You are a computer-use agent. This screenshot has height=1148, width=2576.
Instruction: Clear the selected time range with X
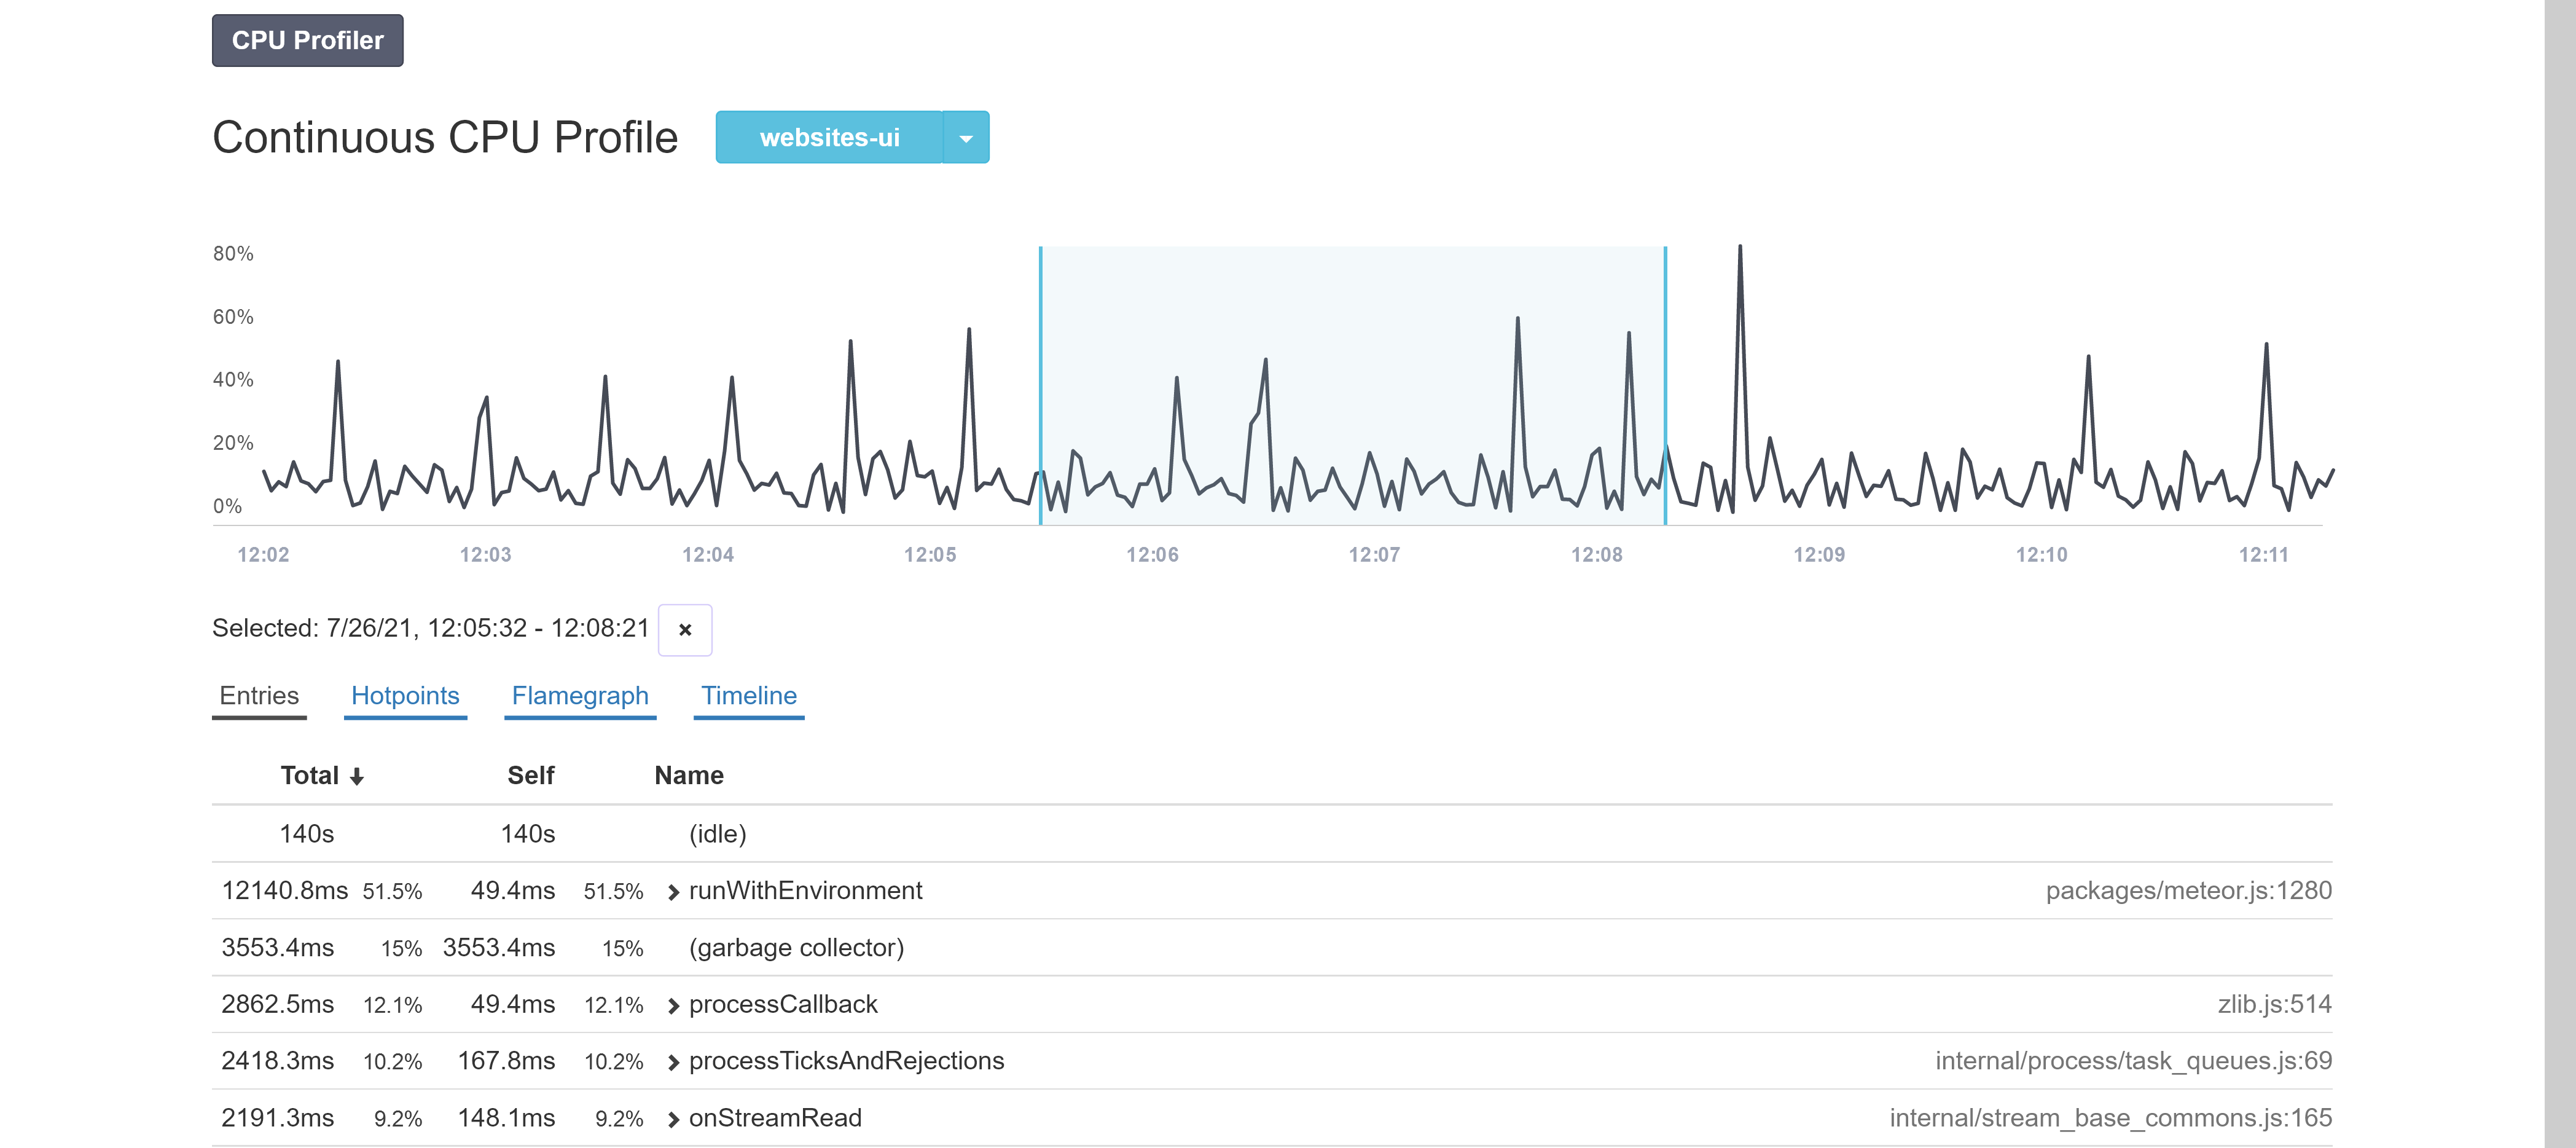[685, 630]
